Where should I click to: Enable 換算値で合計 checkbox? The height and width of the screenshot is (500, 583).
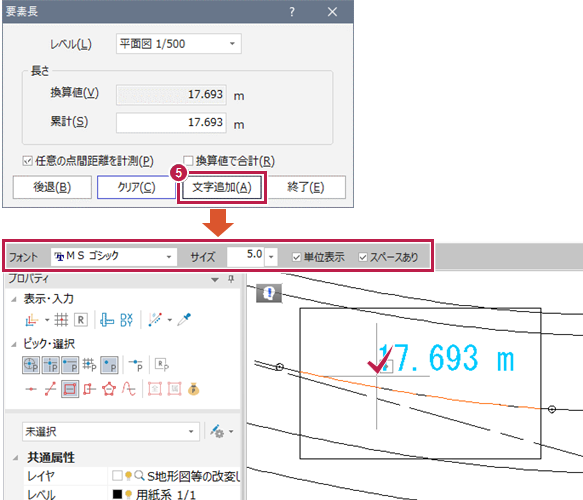[188, 161]
